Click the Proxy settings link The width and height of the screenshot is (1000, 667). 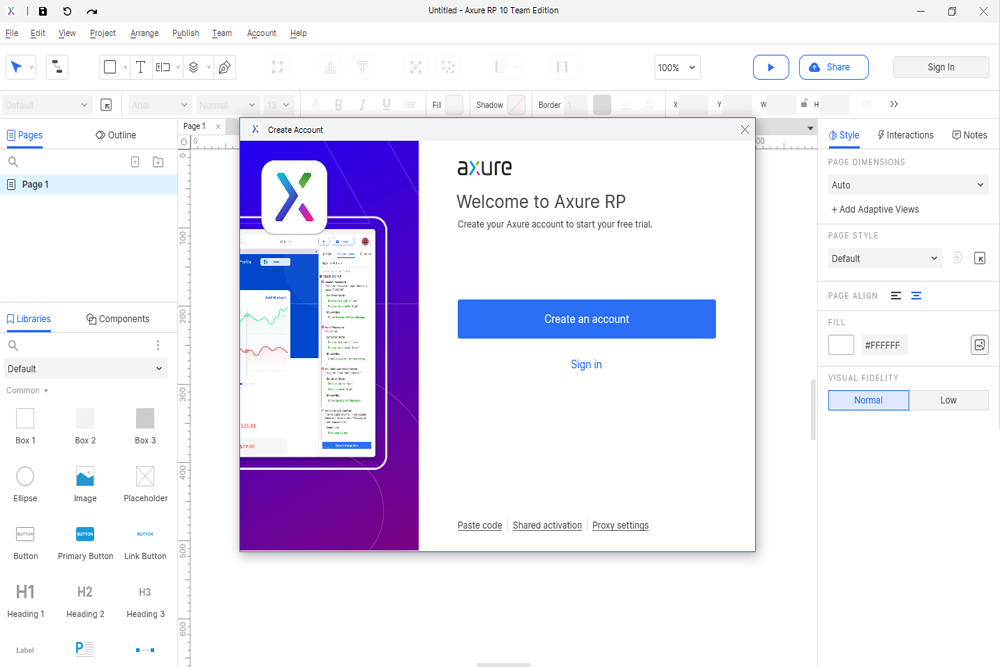tap(620, 525)
